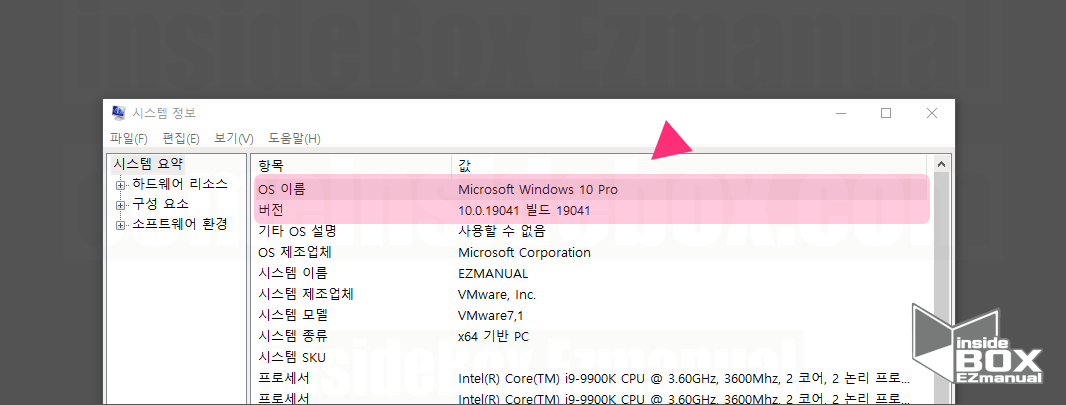This screenshot has width=1066, height=405.
Task: Select the 버전 row label
Action: pos(271,211)
